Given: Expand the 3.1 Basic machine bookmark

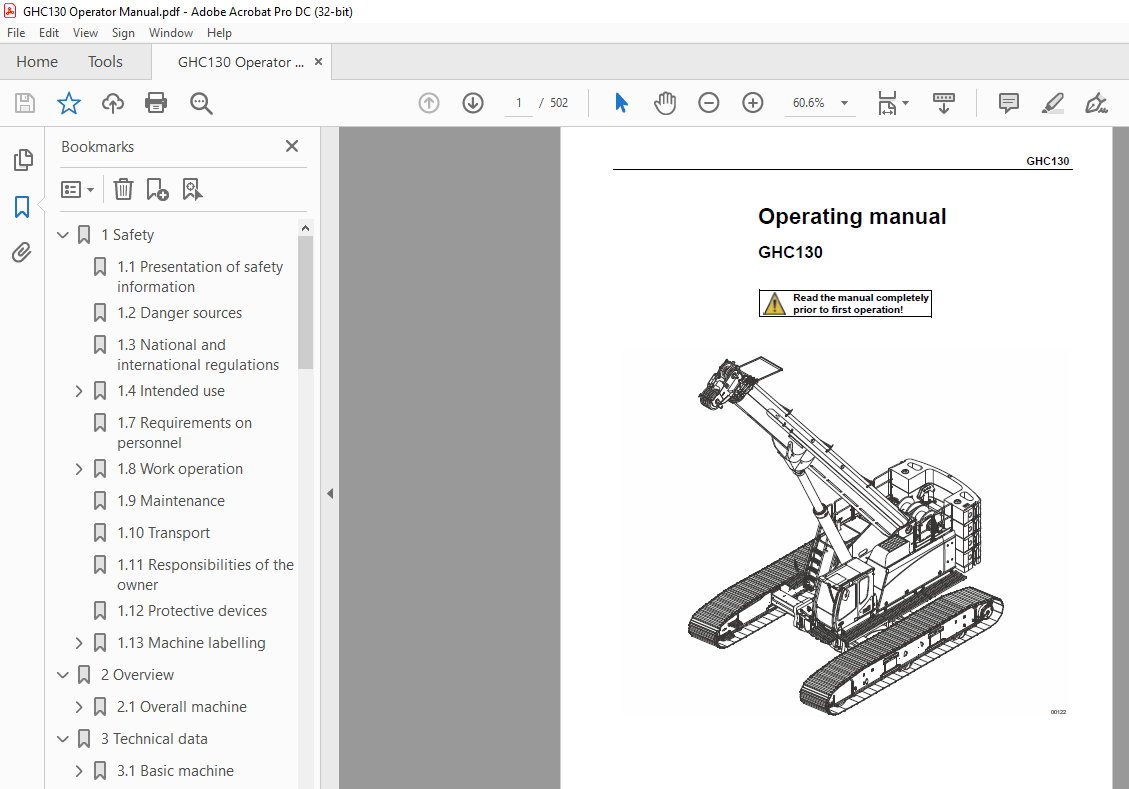Looking at the screenshot, I should [79, 771].
